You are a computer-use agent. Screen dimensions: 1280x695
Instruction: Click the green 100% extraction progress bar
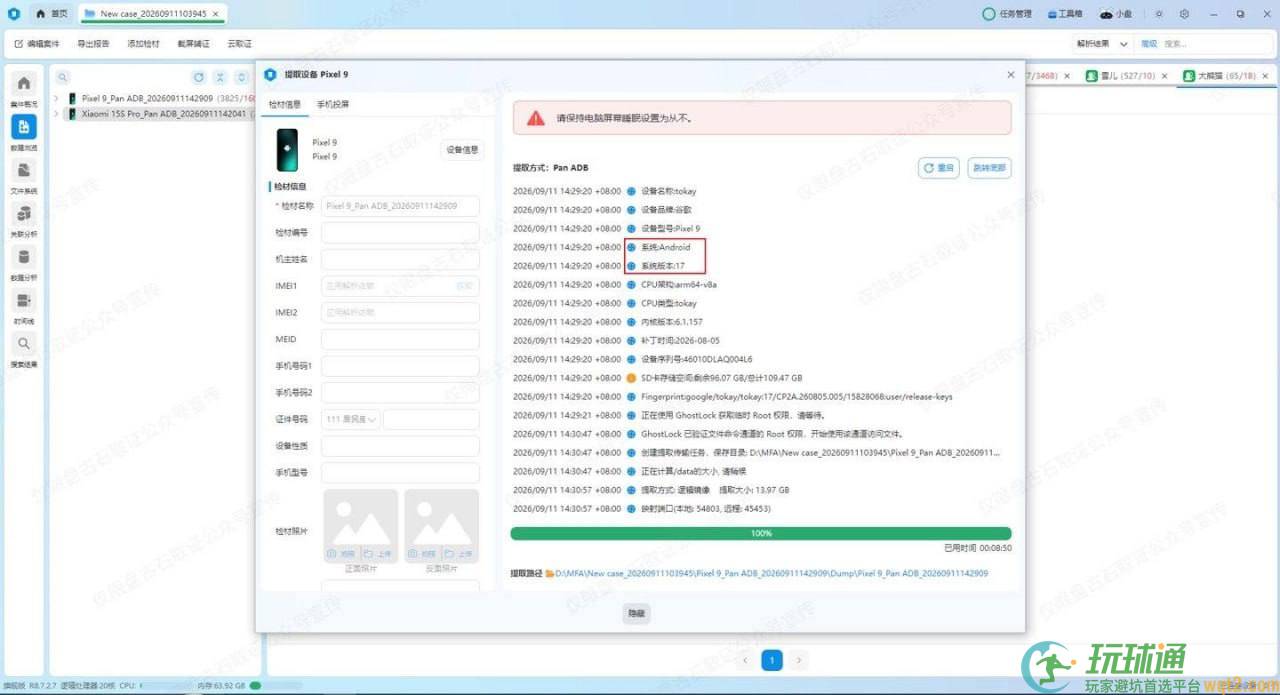[x=761, y=534]
